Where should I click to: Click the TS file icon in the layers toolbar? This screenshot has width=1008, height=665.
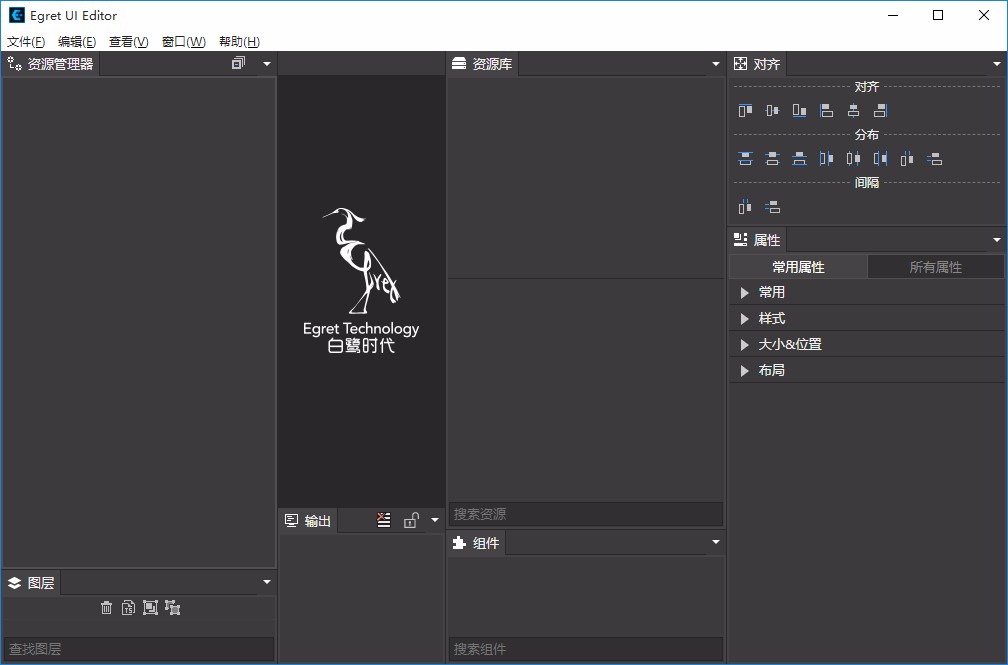(129, 607)
